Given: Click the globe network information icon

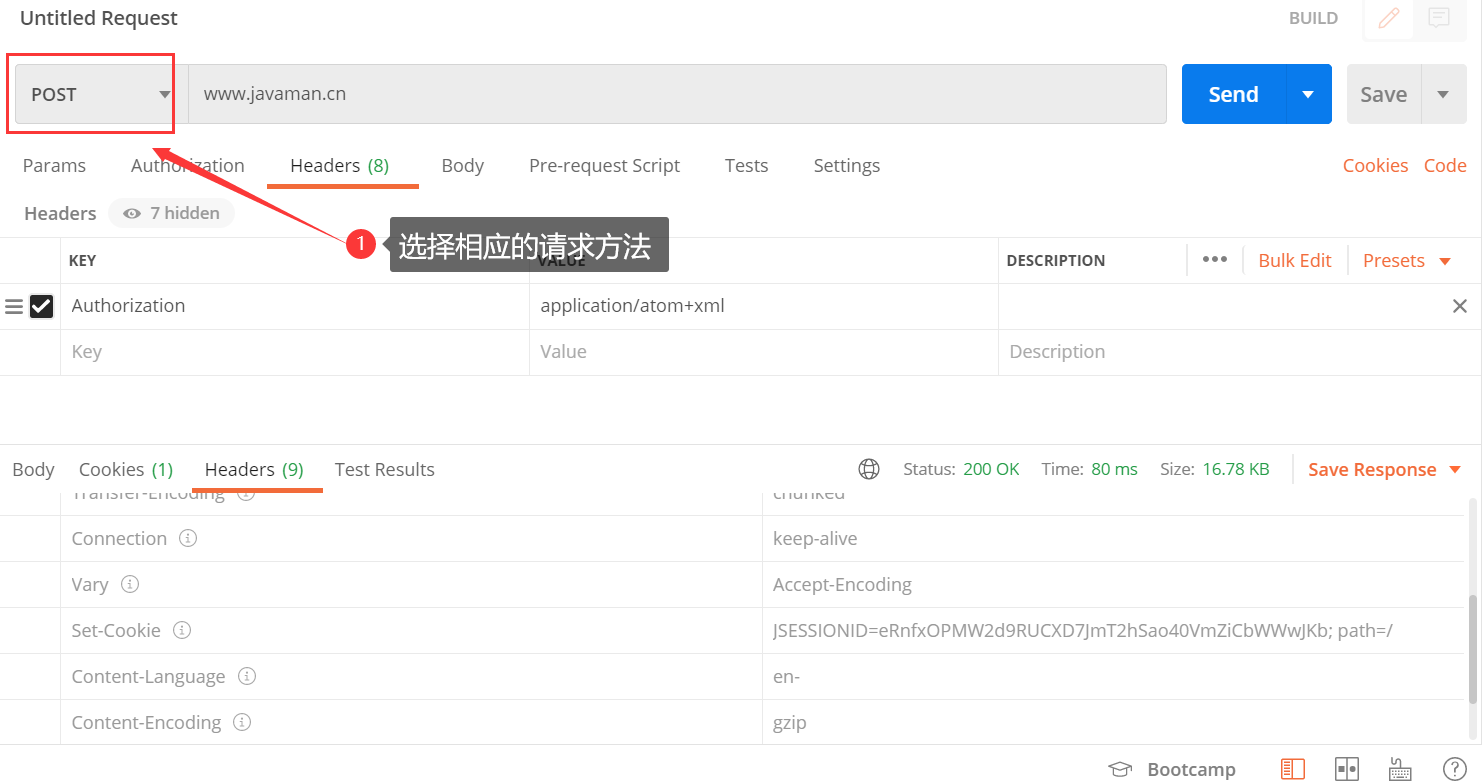Looking at the screenshot, I should [869, 469].
